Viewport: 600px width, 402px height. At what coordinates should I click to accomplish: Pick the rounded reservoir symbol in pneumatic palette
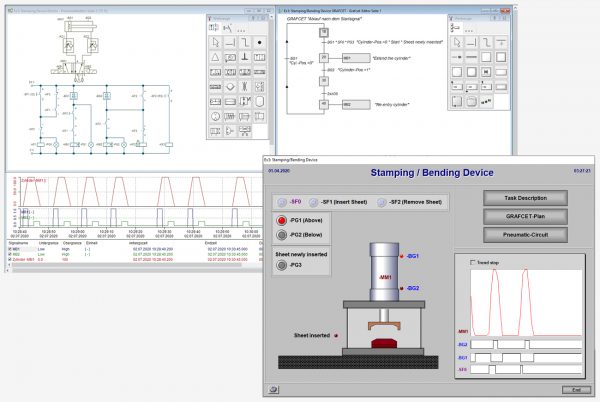tap(259, 102)
